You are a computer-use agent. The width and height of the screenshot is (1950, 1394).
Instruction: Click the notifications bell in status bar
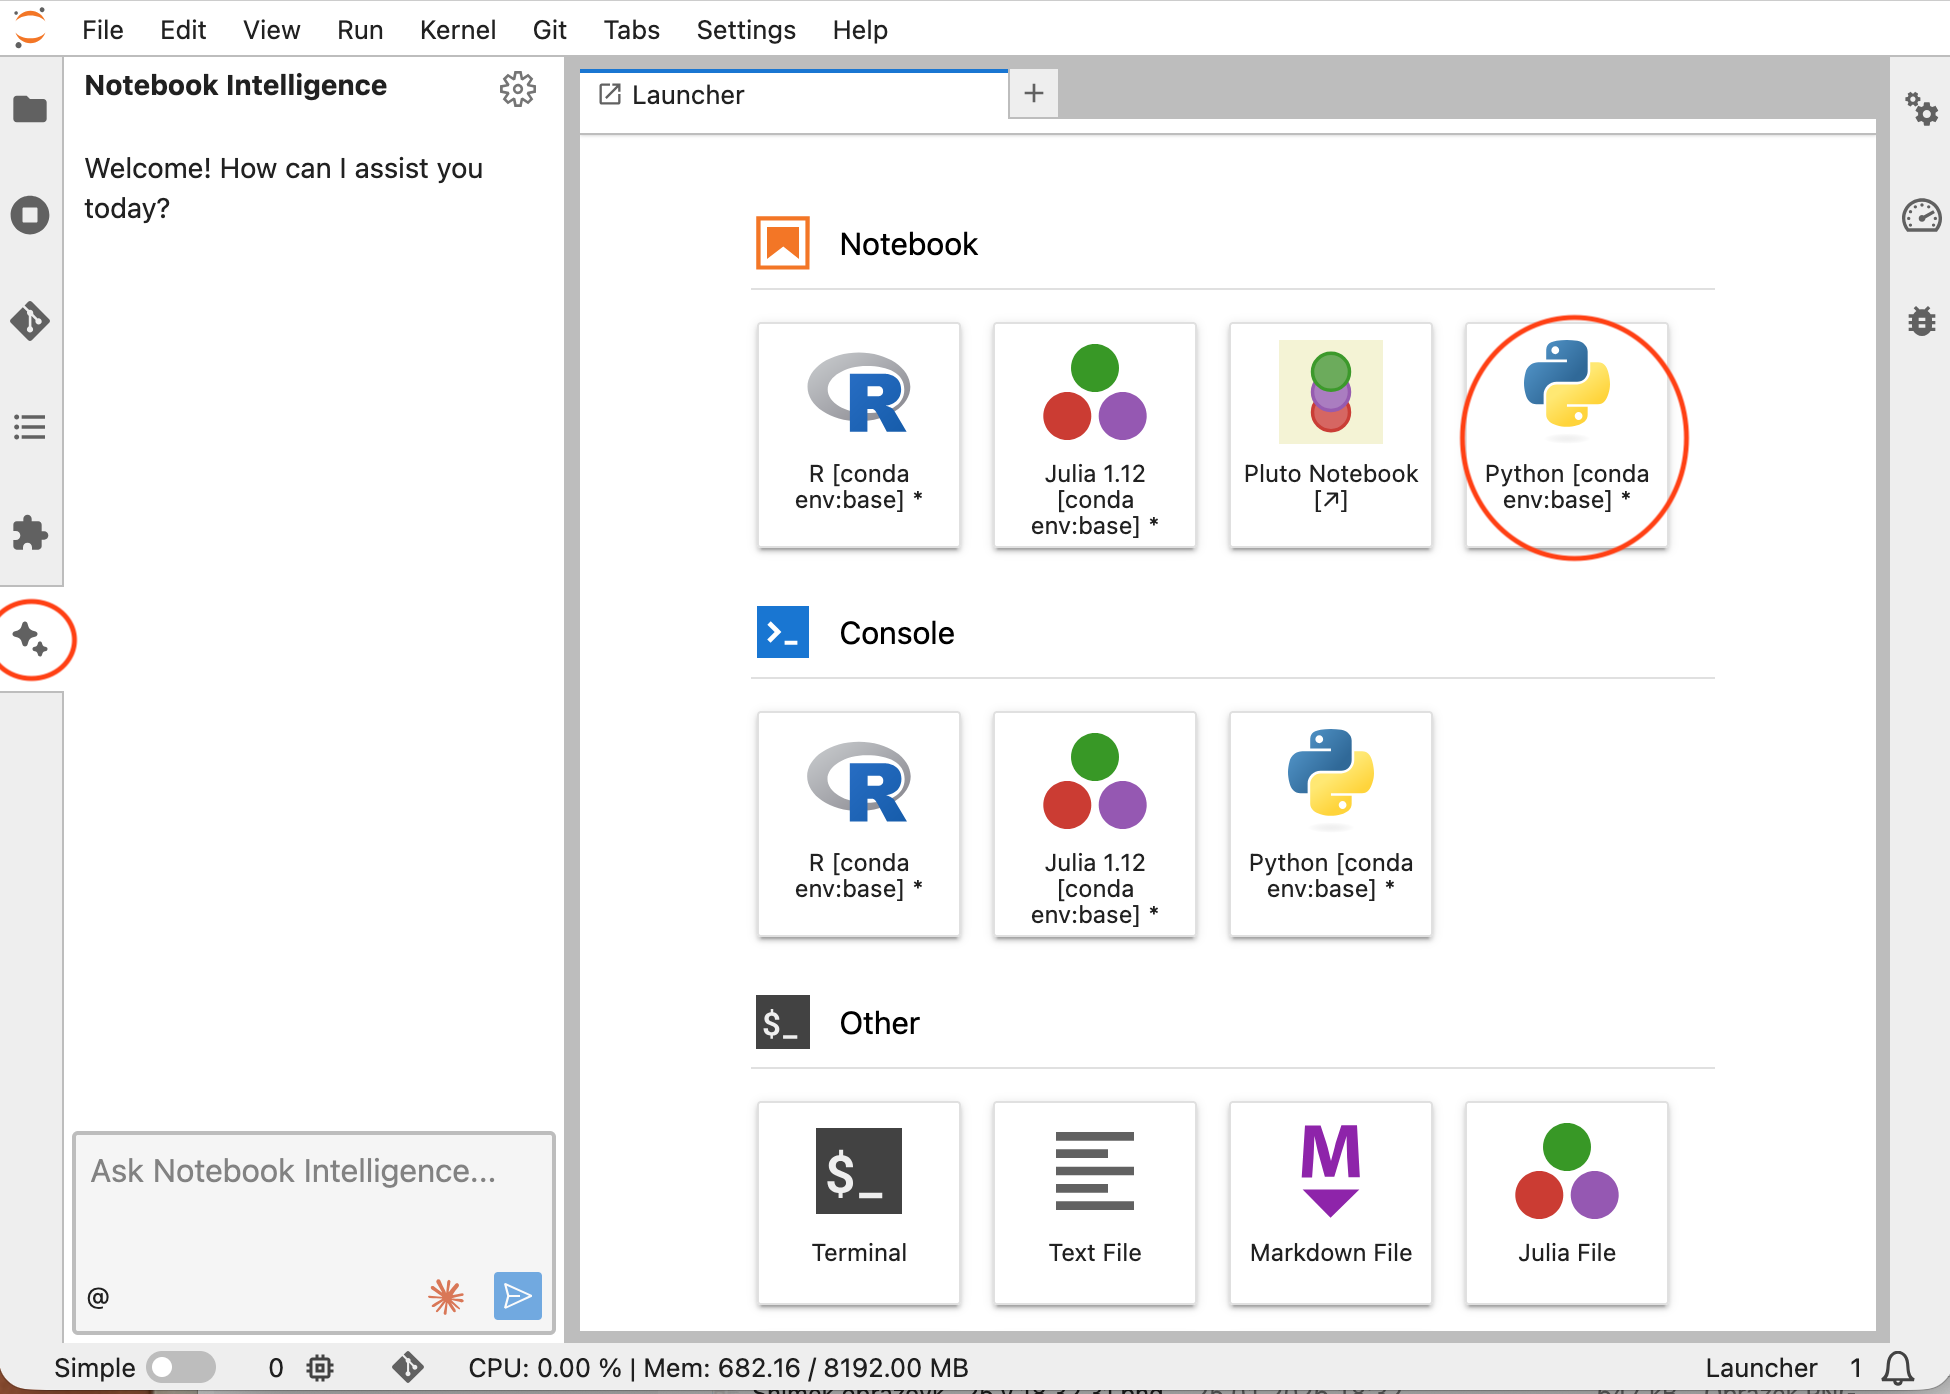[1897, 1367]
